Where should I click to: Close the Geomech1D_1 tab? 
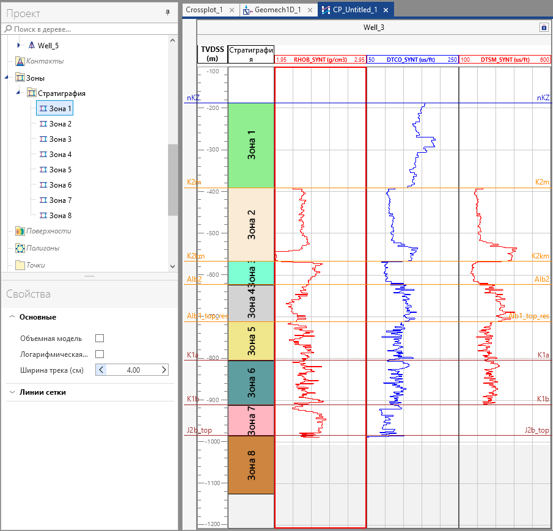coord(310,10)
